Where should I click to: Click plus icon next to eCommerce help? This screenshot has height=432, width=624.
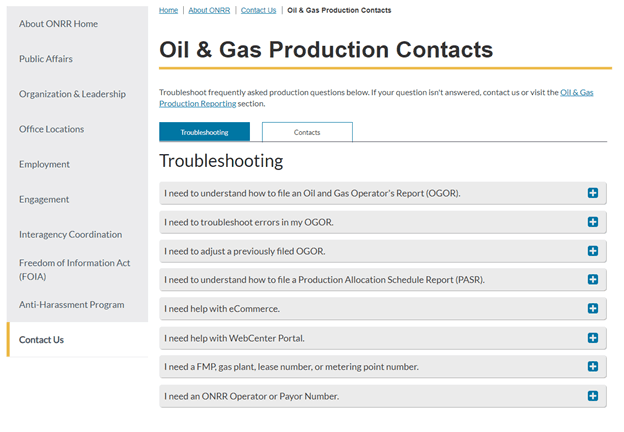pyautogui.click(x=592, y=309)
